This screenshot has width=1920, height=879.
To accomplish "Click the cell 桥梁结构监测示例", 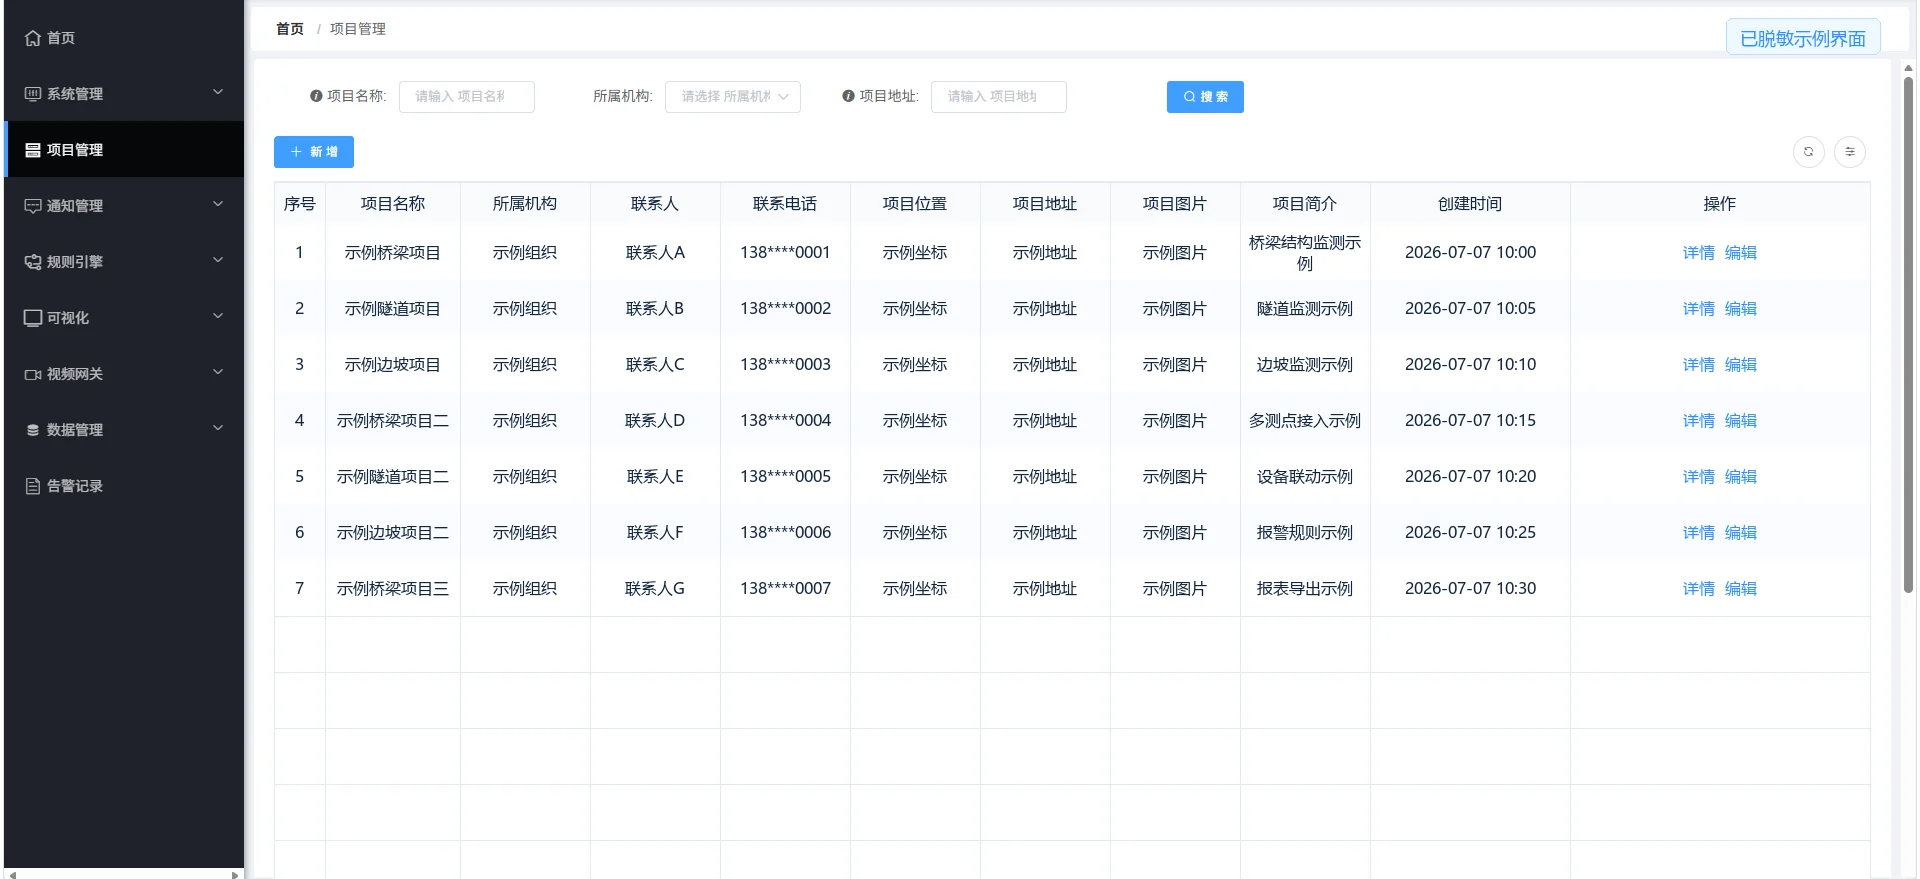I will pos(1305,253).
